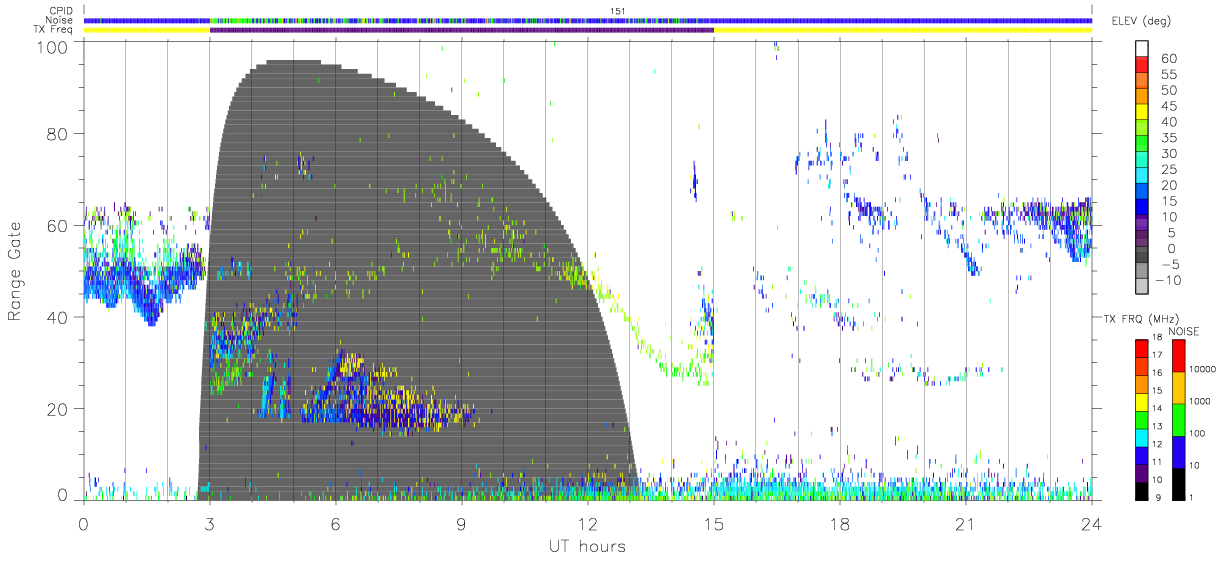Click the red segment of TX FRQ colorbar

pos(1142,347)
